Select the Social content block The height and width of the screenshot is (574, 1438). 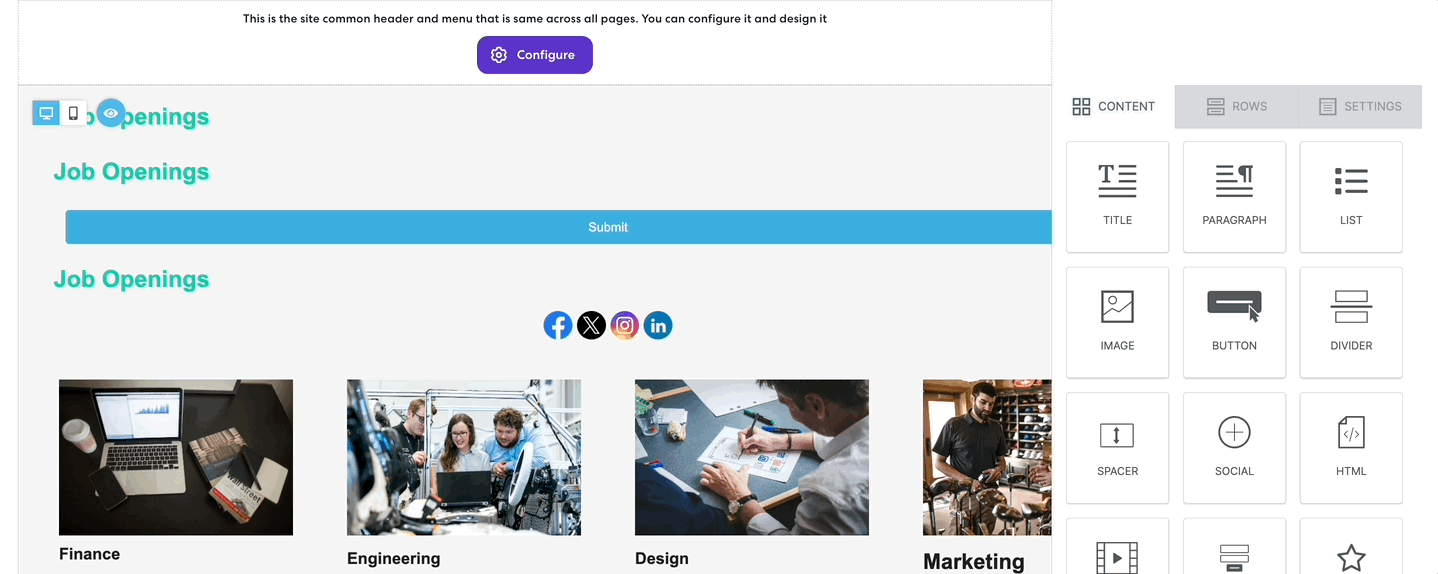(1234, 447)
